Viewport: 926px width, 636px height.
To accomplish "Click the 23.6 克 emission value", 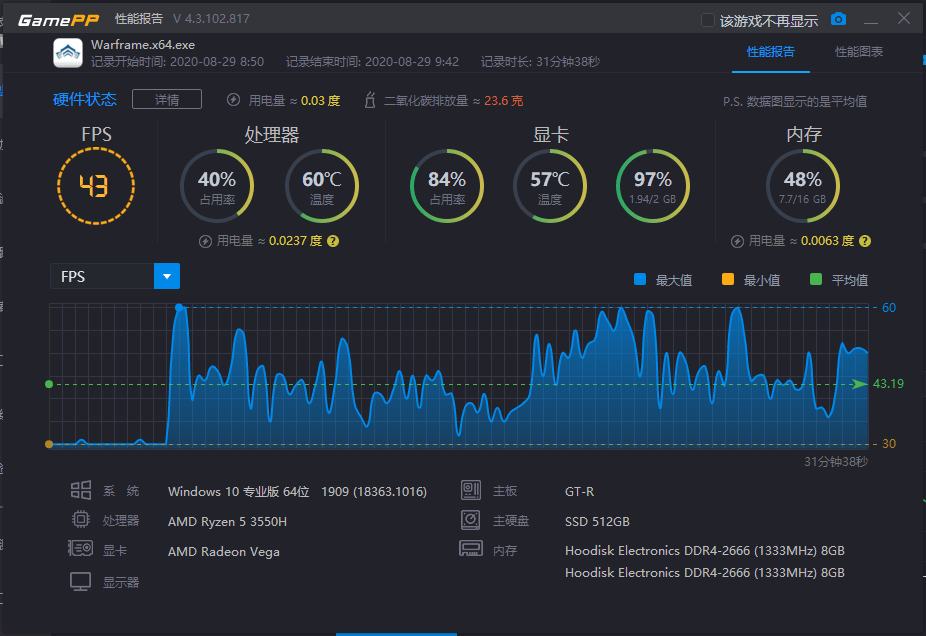I will pos(504,100).
